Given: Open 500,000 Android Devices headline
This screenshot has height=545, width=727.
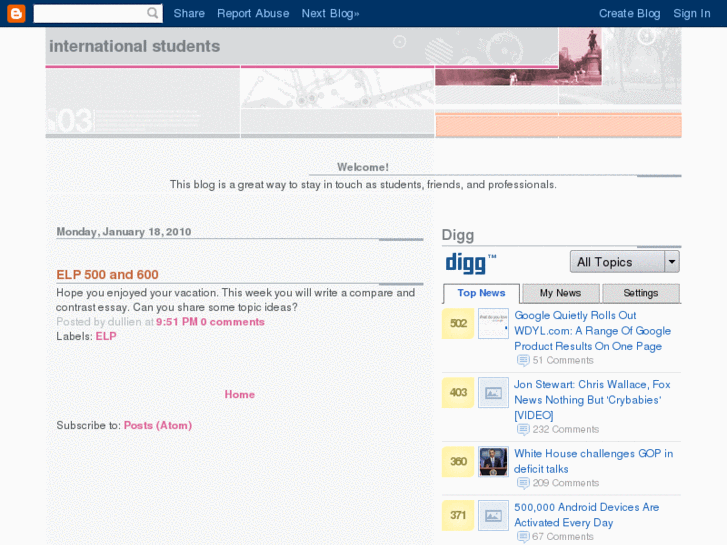Looking at the screenshot, I should click(587, 515).
